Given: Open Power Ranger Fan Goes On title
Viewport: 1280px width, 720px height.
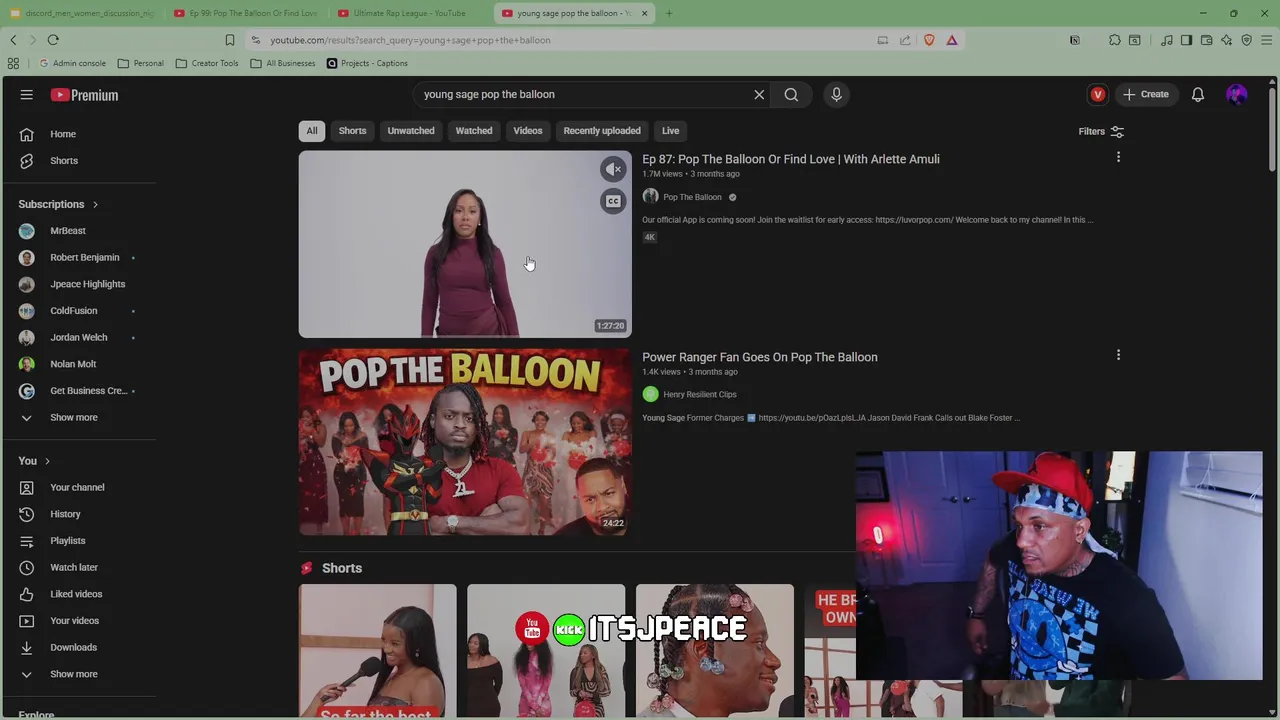Looking at the screenshot, I should 759,357.
